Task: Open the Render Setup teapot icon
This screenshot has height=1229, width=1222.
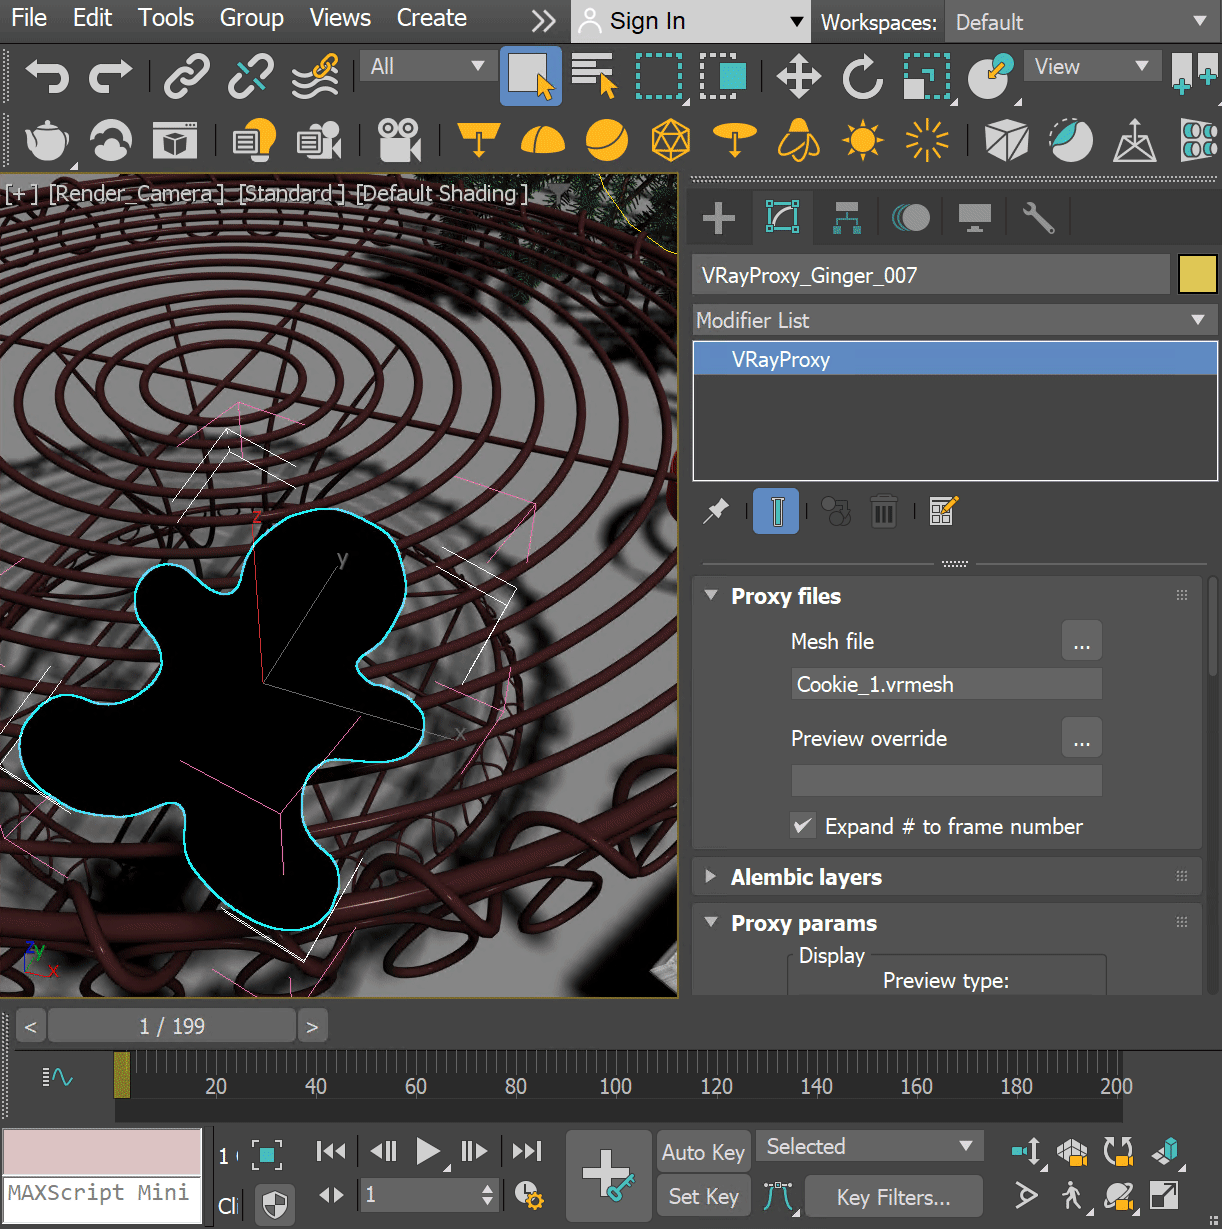Action: 47,141
